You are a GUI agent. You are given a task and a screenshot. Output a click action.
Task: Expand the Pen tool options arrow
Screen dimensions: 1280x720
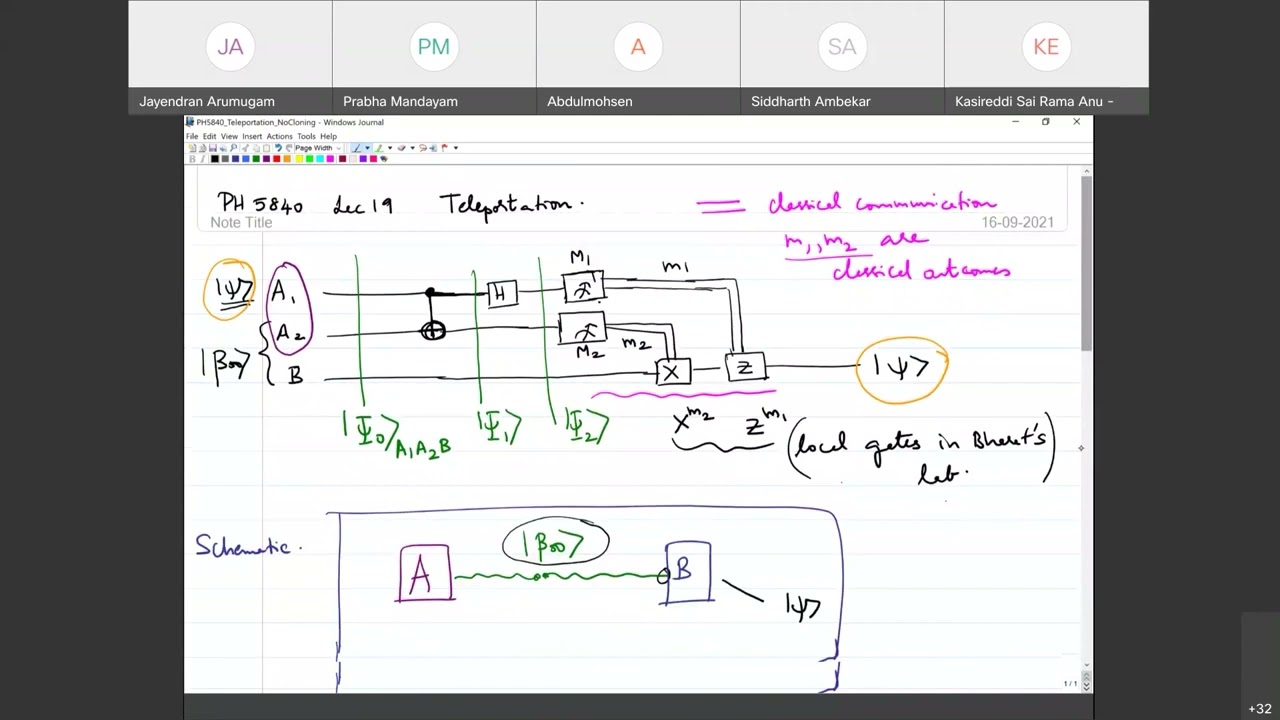(x=368, y=148)
